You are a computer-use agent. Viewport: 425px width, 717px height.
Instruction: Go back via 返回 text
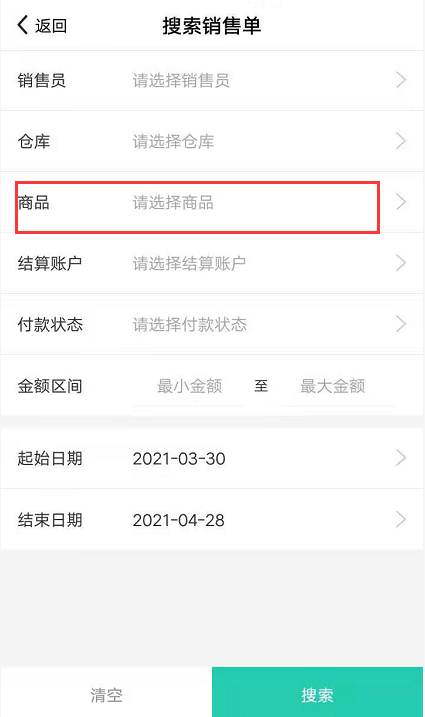51,26
